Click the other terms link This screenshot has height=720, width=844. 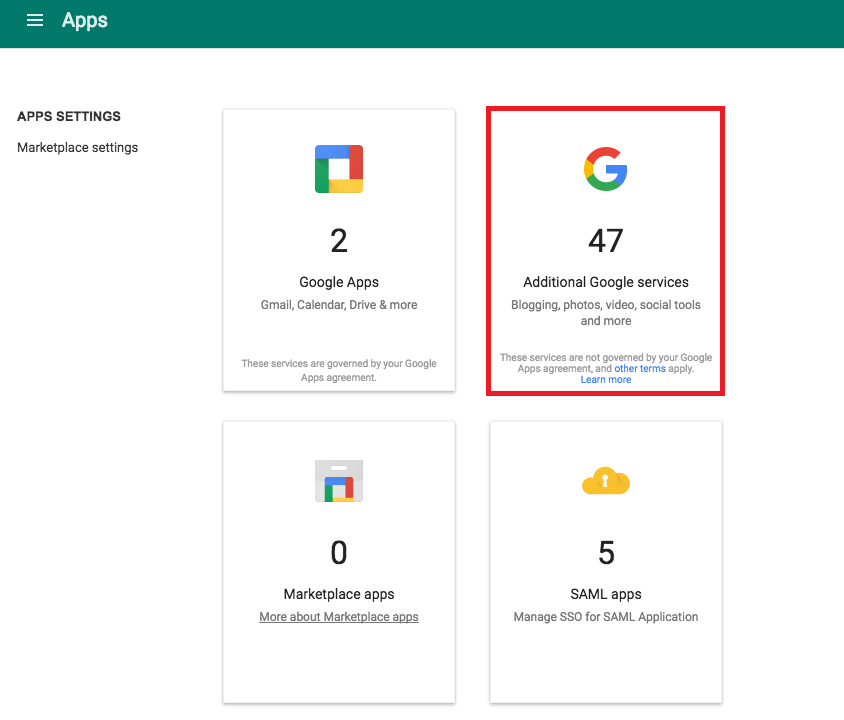pyautogui.click(x=639, y=368)
